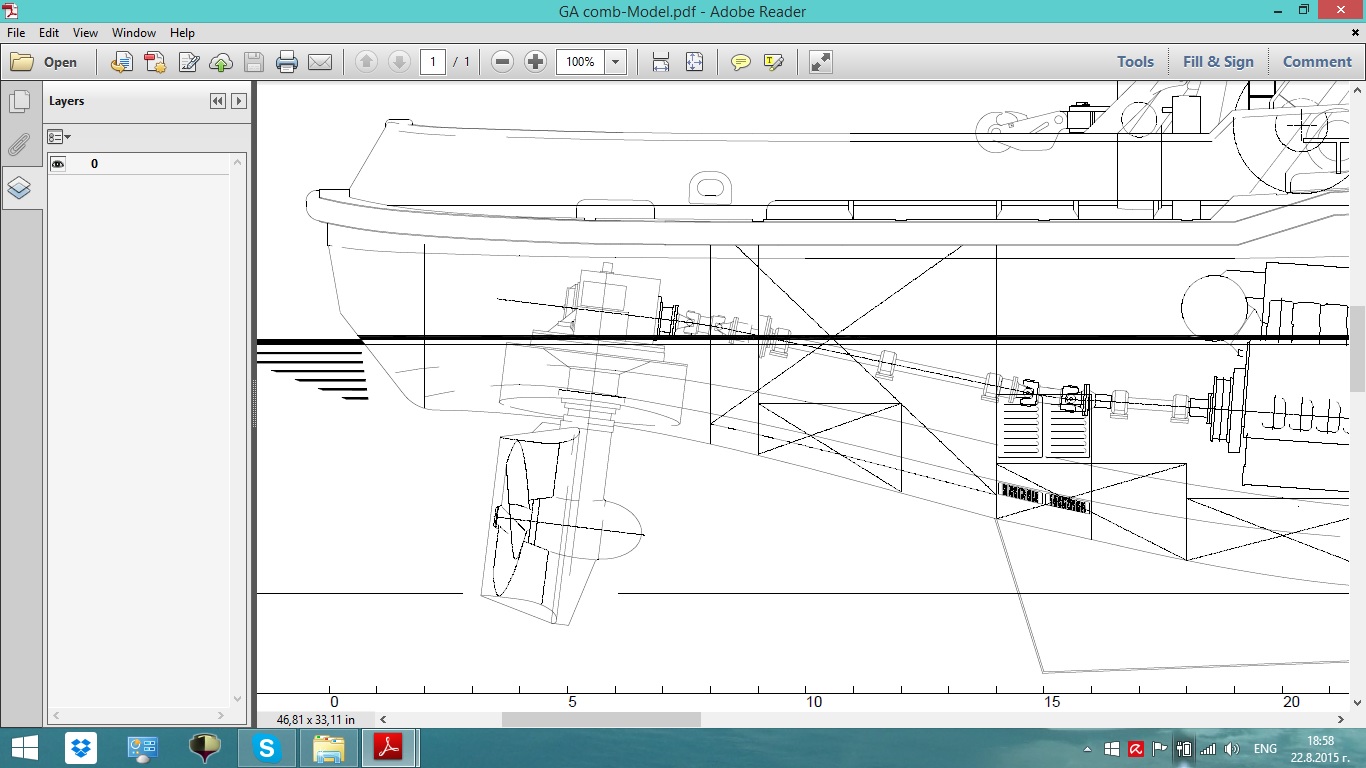Open the View menu

[x=85, y=33]
